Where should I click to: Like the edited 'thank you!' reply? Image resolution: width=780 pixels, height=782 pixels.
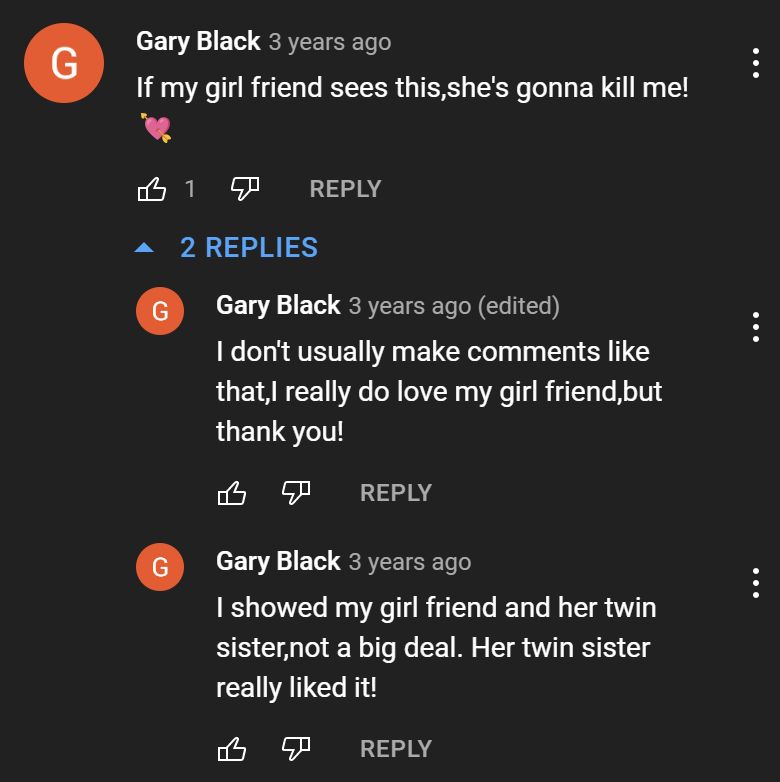(232, 493)
